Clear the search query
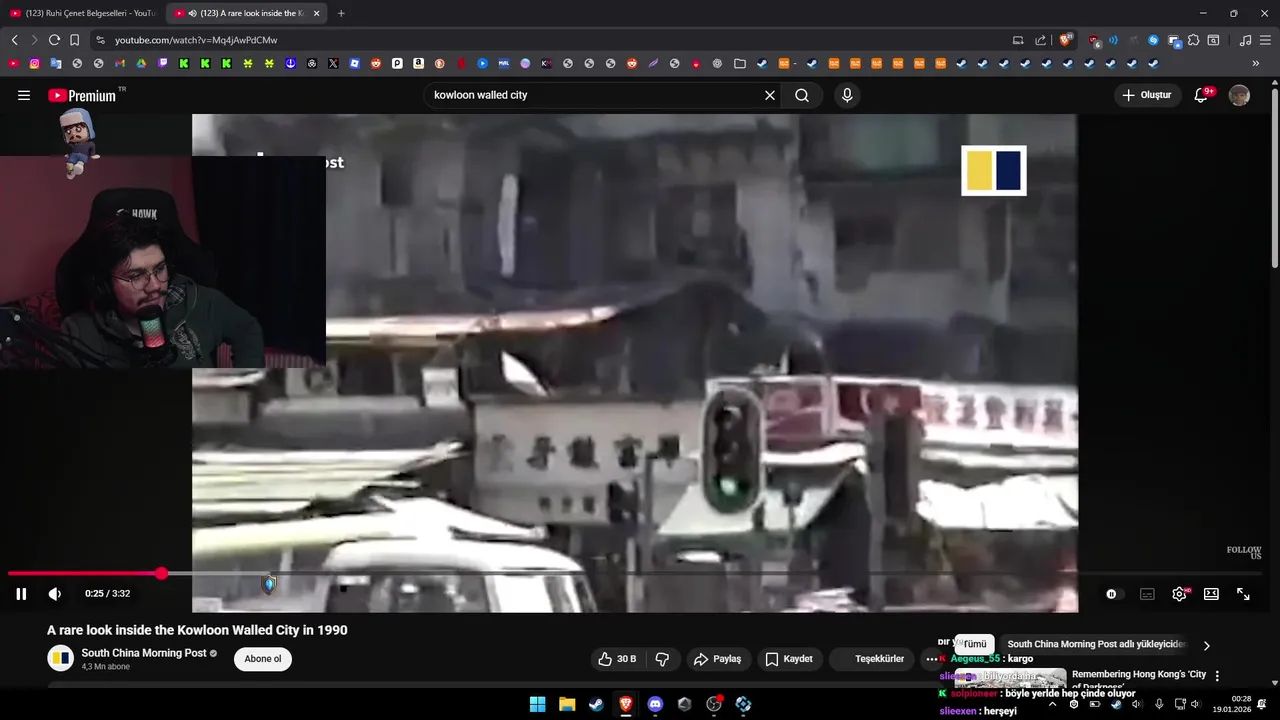1280x720 pixels. point(770,95)
